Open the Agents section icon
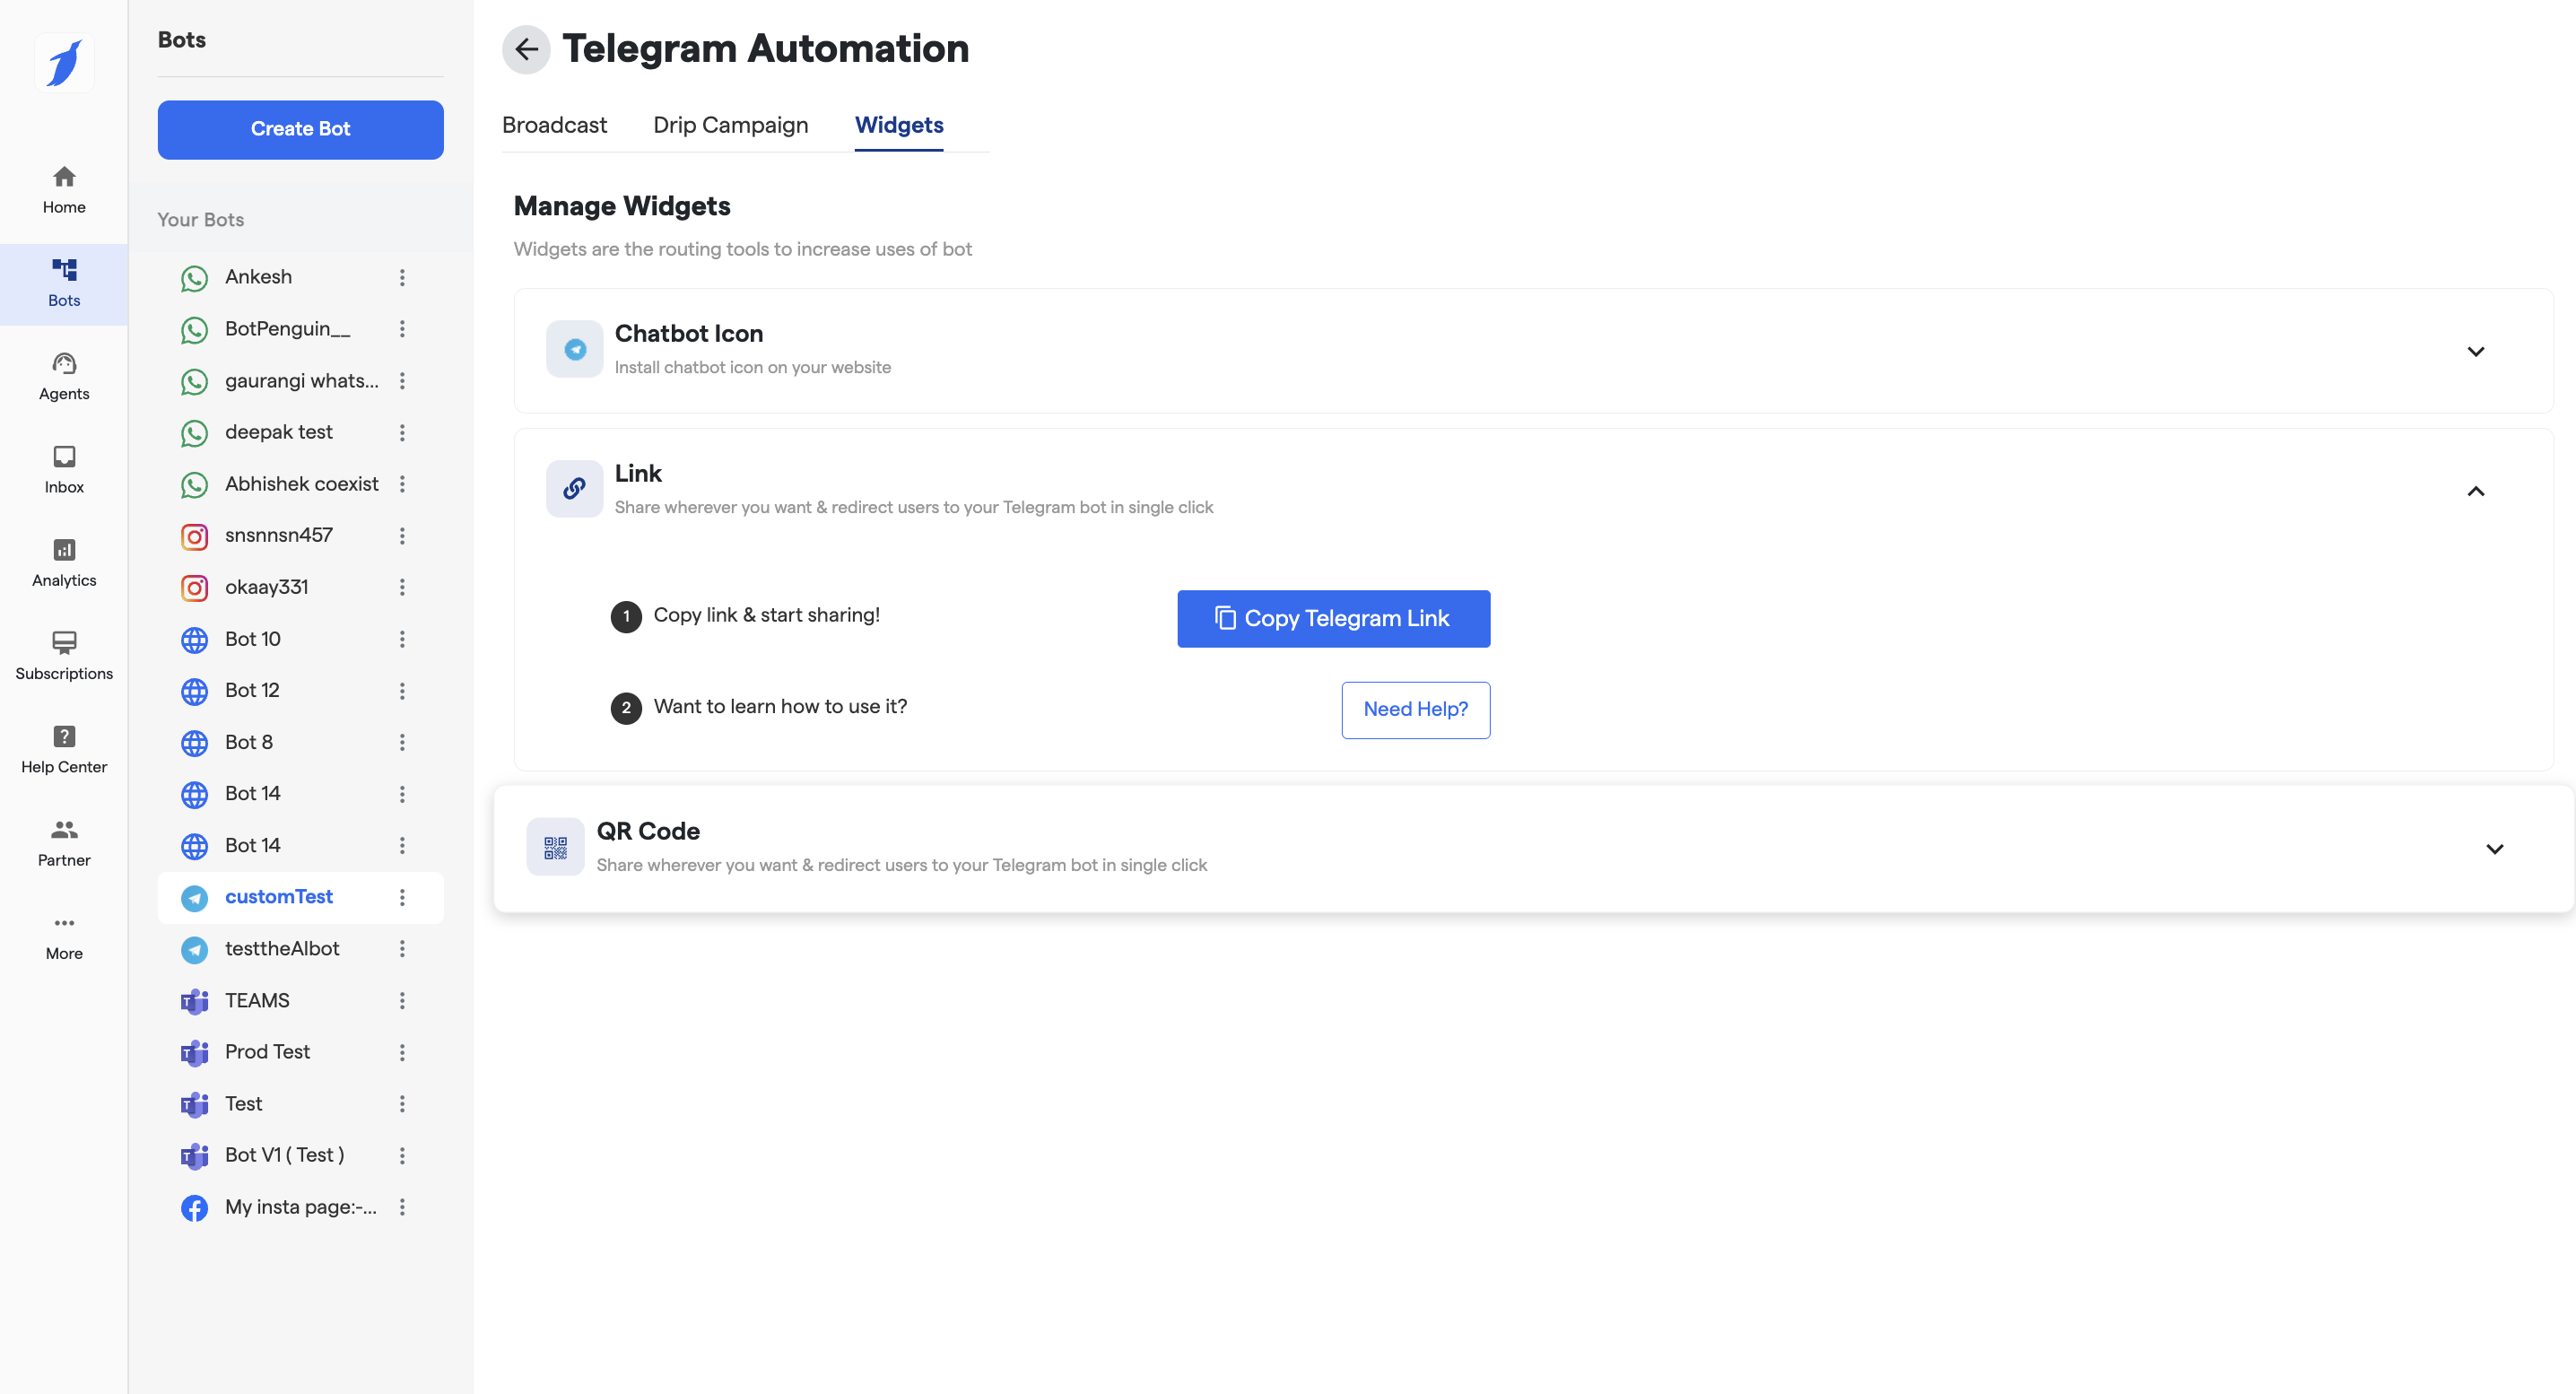Viewport: 2576px width, 1394px height. [64, 376]
